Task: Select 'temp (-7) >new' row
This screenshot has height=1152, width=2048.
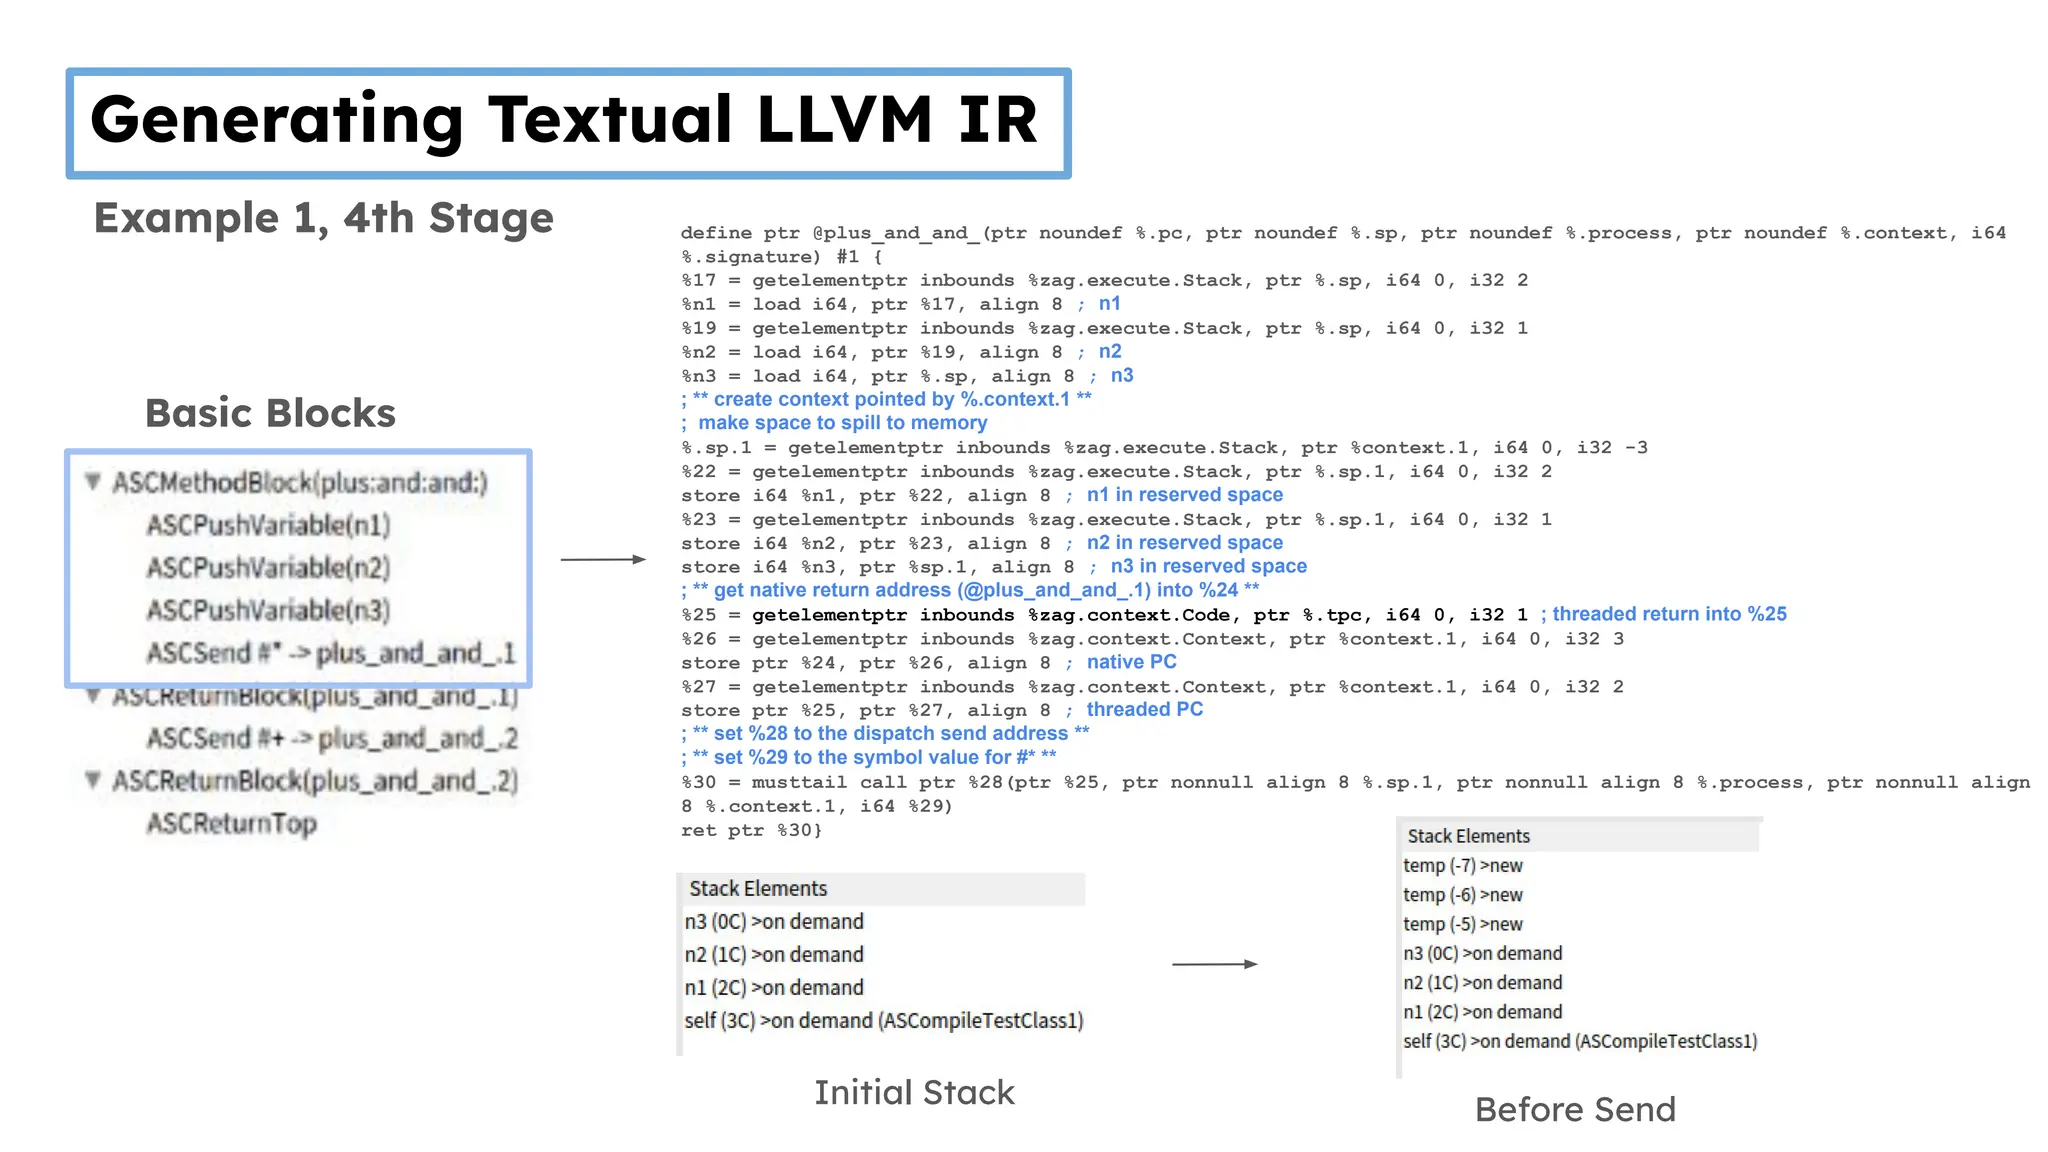Action: [x=1462, y=866]
